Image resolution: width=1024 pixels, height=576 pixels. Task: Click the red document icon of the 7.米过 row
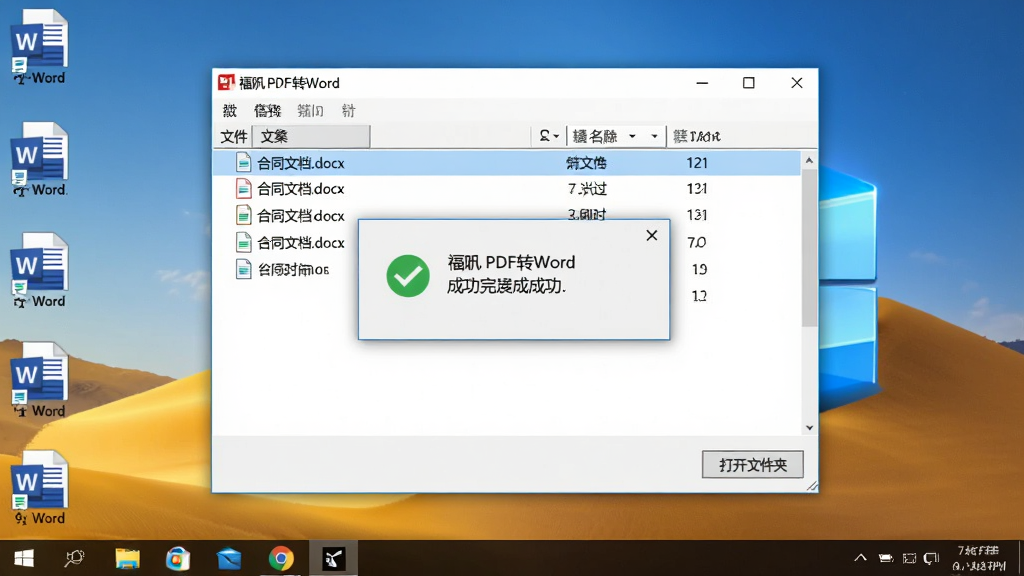[x=243, y=188]
